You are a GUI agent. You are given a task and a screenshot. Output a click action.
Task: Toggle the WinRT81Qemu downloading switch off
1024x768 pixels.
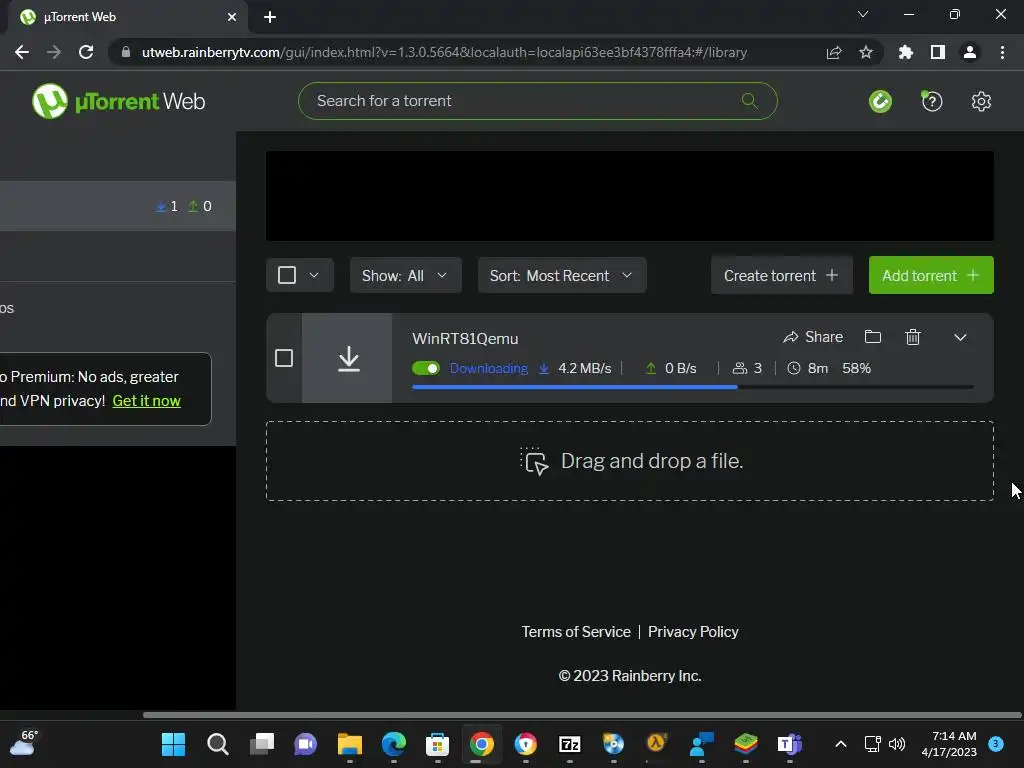pos(426,368)
